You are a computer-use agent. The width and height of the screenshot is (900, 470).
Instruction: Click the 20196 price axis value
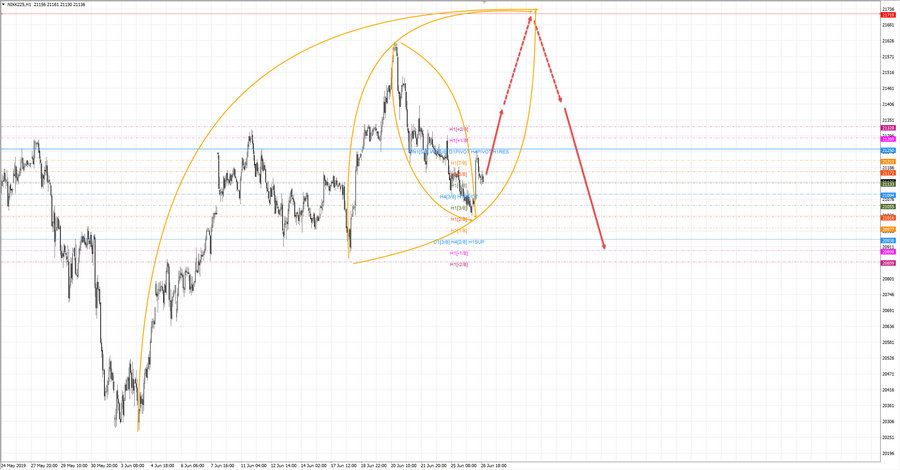888,453
